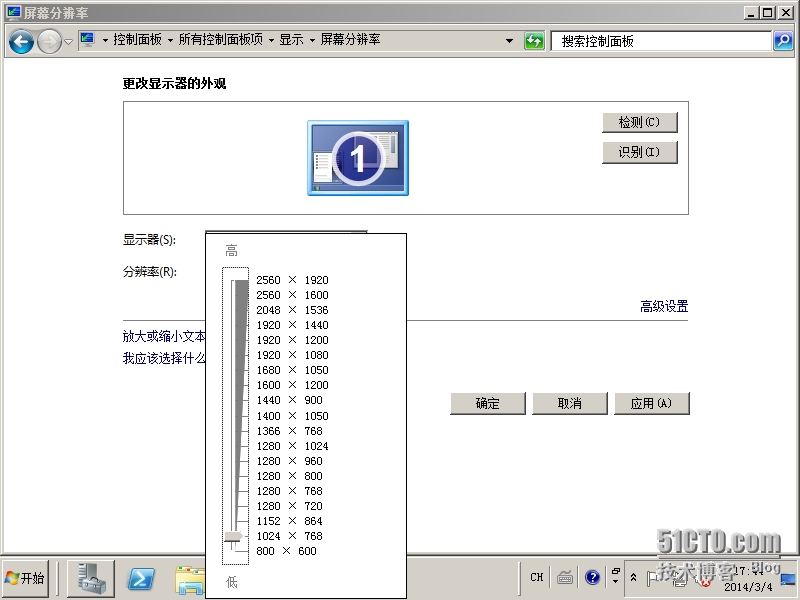Open the address bar history dropdown
The image size is (800, 600).
tap(509, 41)
